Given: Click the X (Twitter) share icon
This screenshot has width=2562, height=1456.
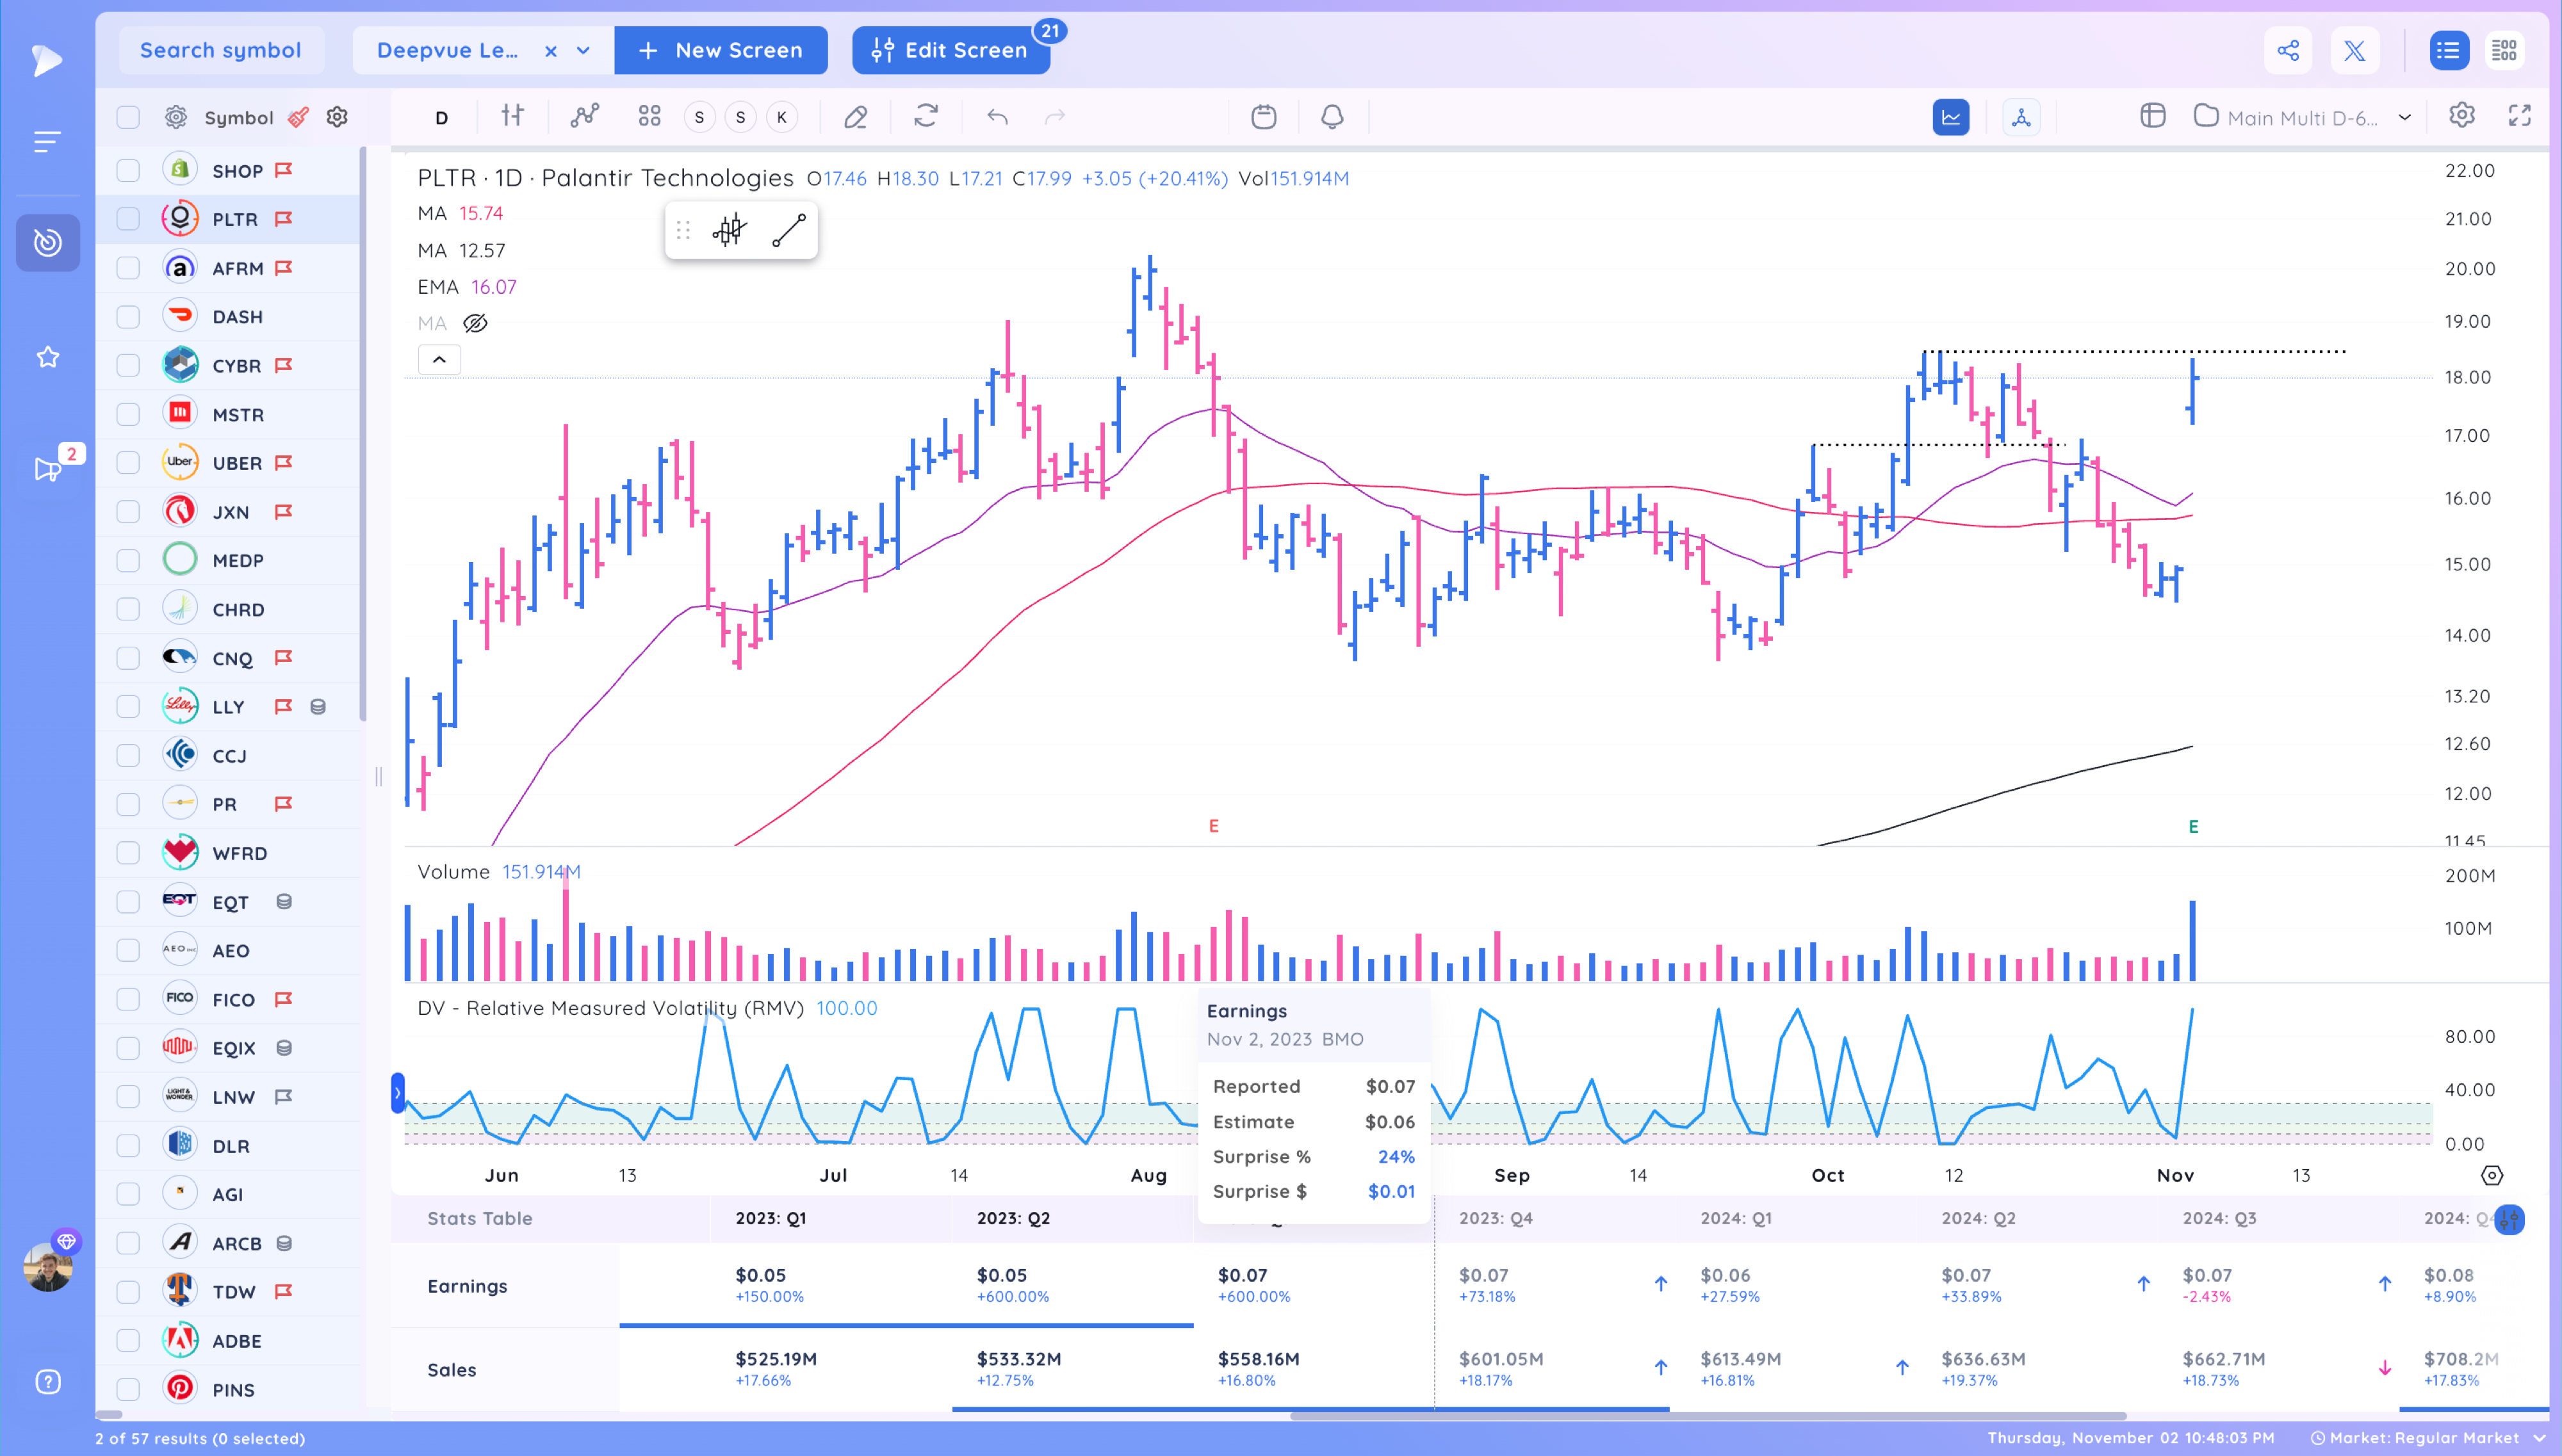Looking at the screenshot, I should pyautogui.click(x=2355, y=50).
